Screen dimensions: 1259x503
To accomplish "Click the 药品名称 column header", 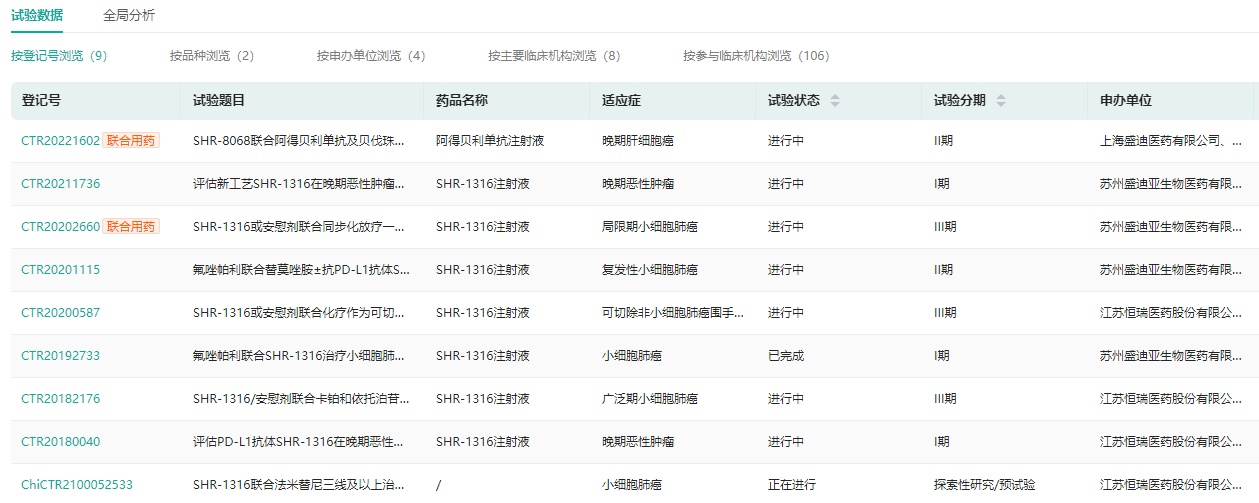I will point(462,101).
